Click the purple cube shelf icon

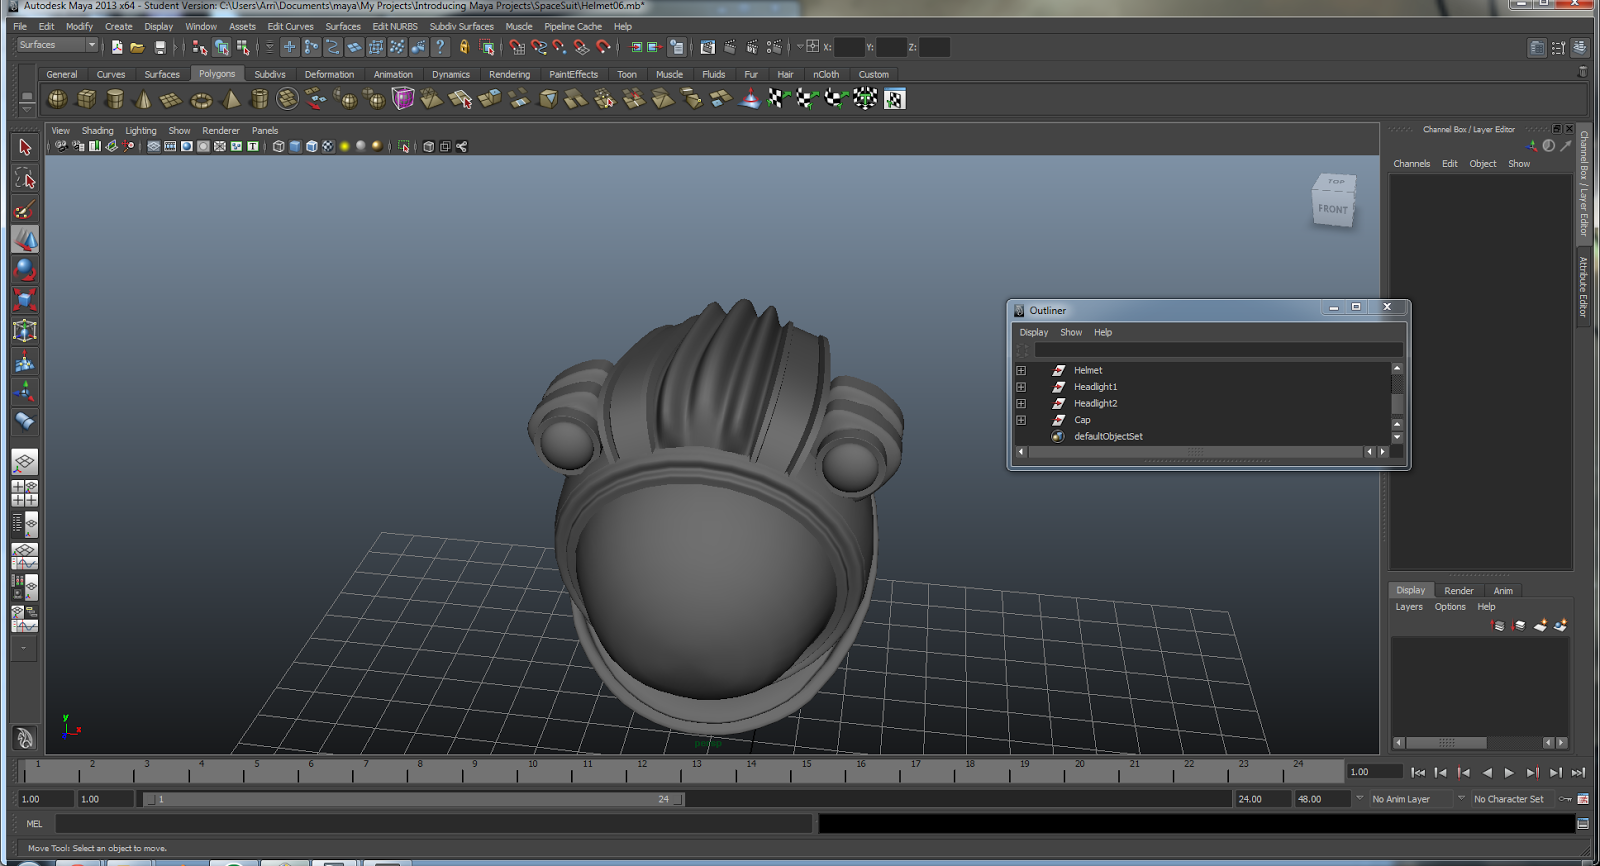pyautogui.click(x=403, y=98)
